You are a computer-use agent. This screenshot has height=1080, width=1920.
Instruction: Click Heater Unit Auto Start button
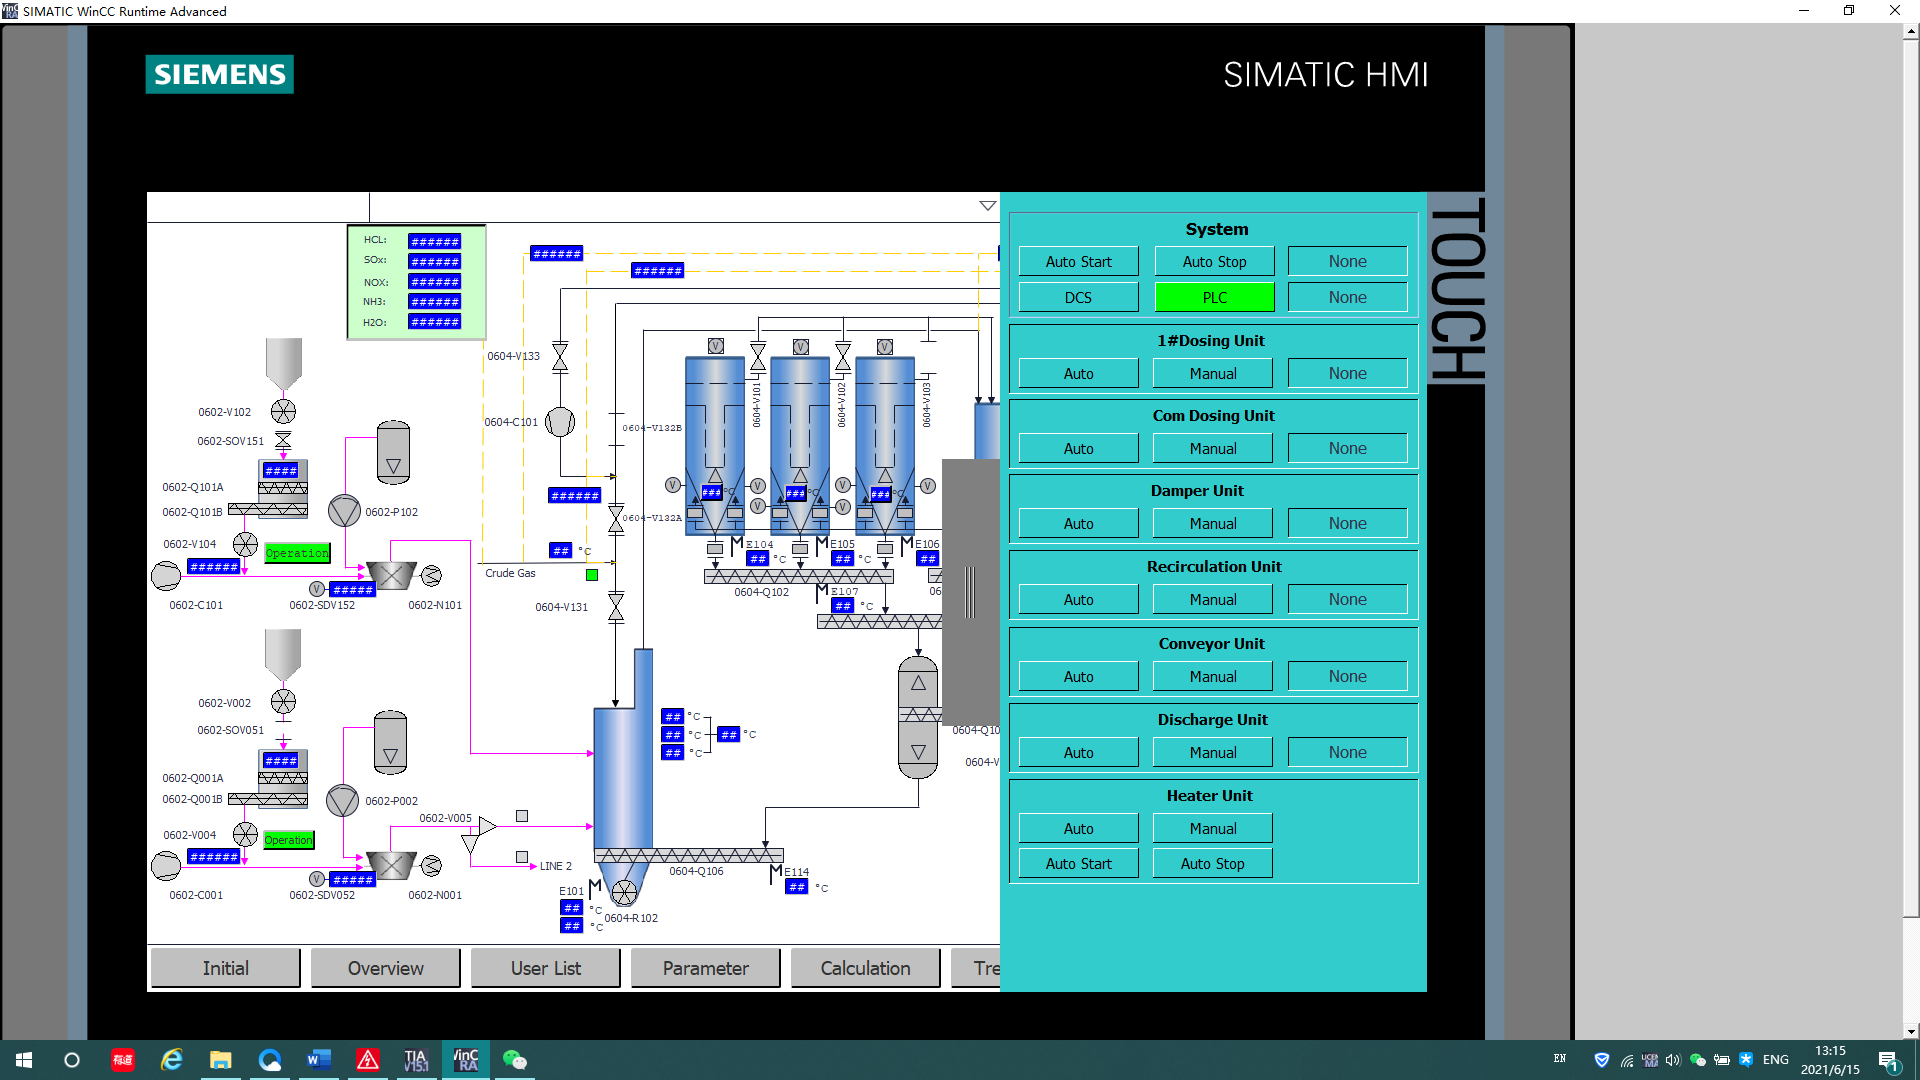tap(1078, 863)
